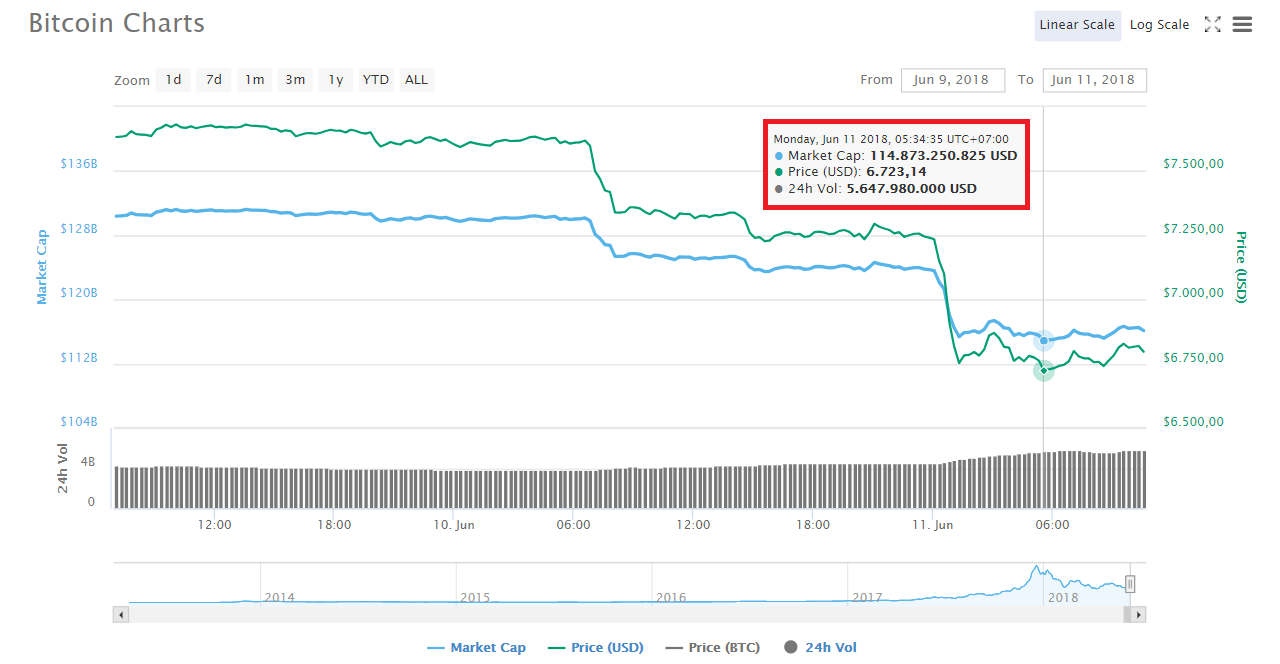Select the YTD zoom range

(376, 80)
